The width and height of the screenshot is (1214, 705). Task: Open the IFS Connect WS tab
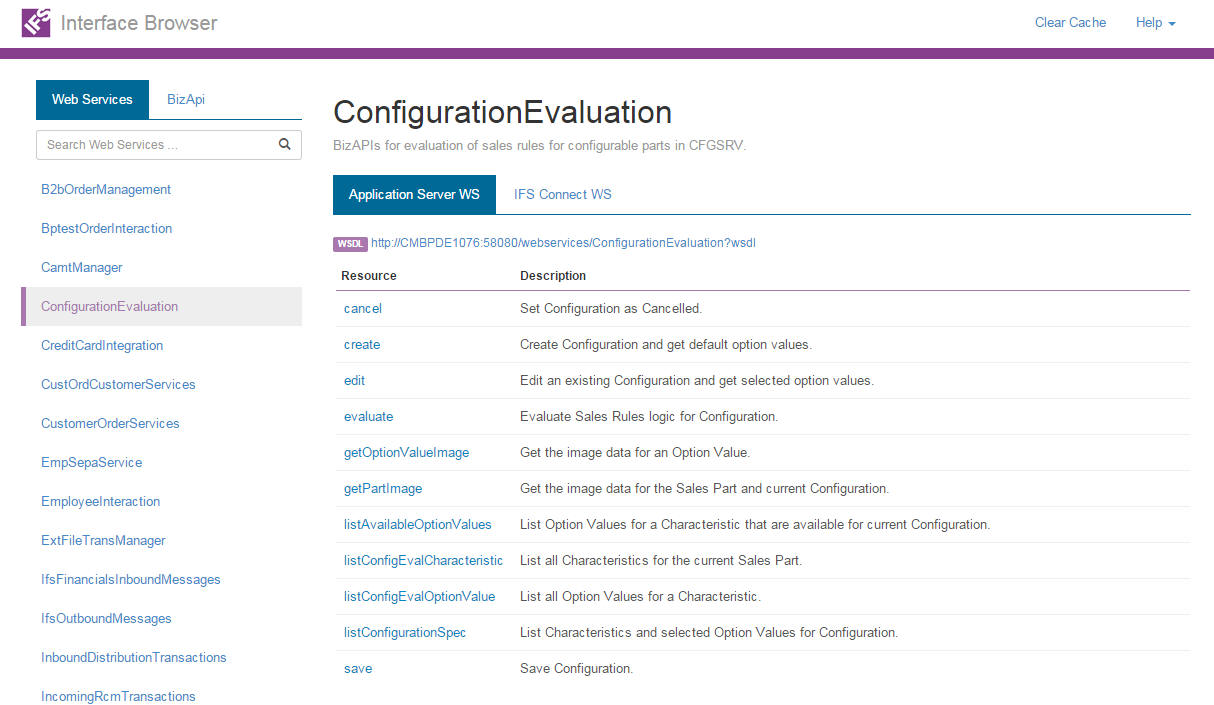563,194
